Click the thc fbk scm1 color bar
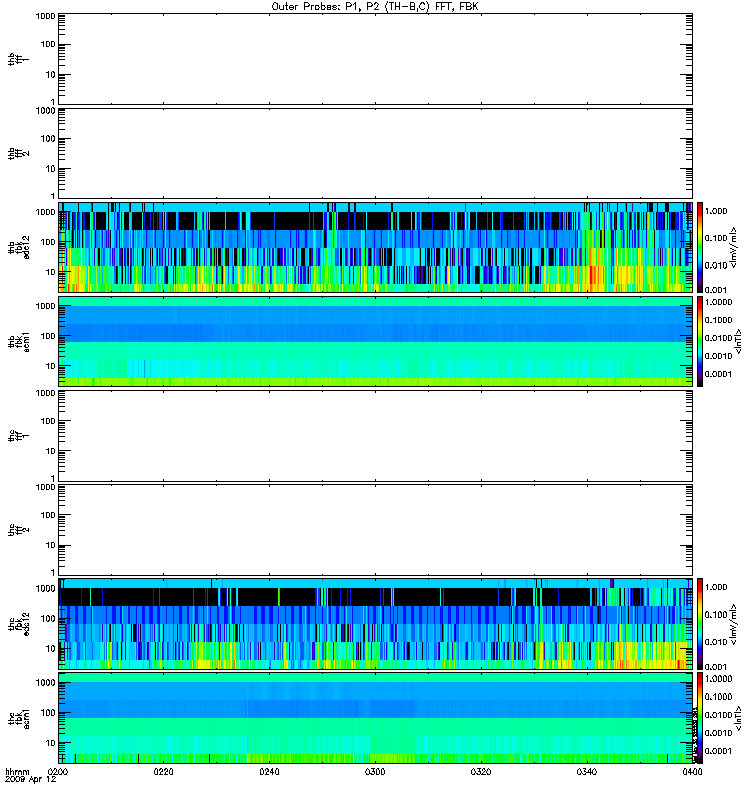 tap(700, 718)
